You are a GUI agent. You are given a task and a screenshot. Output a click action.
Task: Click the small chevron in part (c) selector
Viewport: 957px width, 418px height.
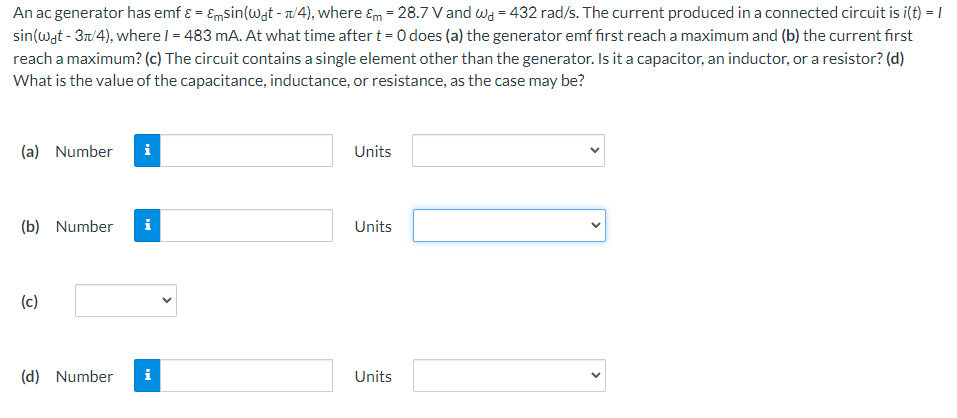pos(165,301)
